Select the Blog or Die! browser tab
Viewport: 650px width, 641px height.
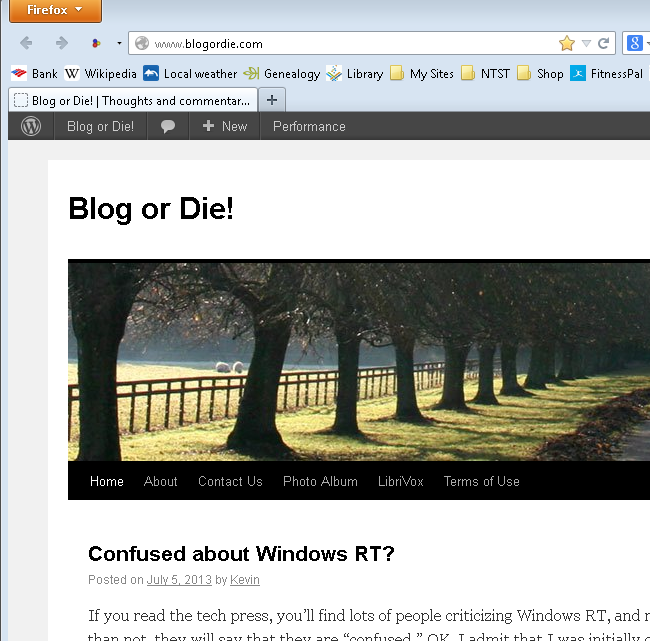point(133,100)
